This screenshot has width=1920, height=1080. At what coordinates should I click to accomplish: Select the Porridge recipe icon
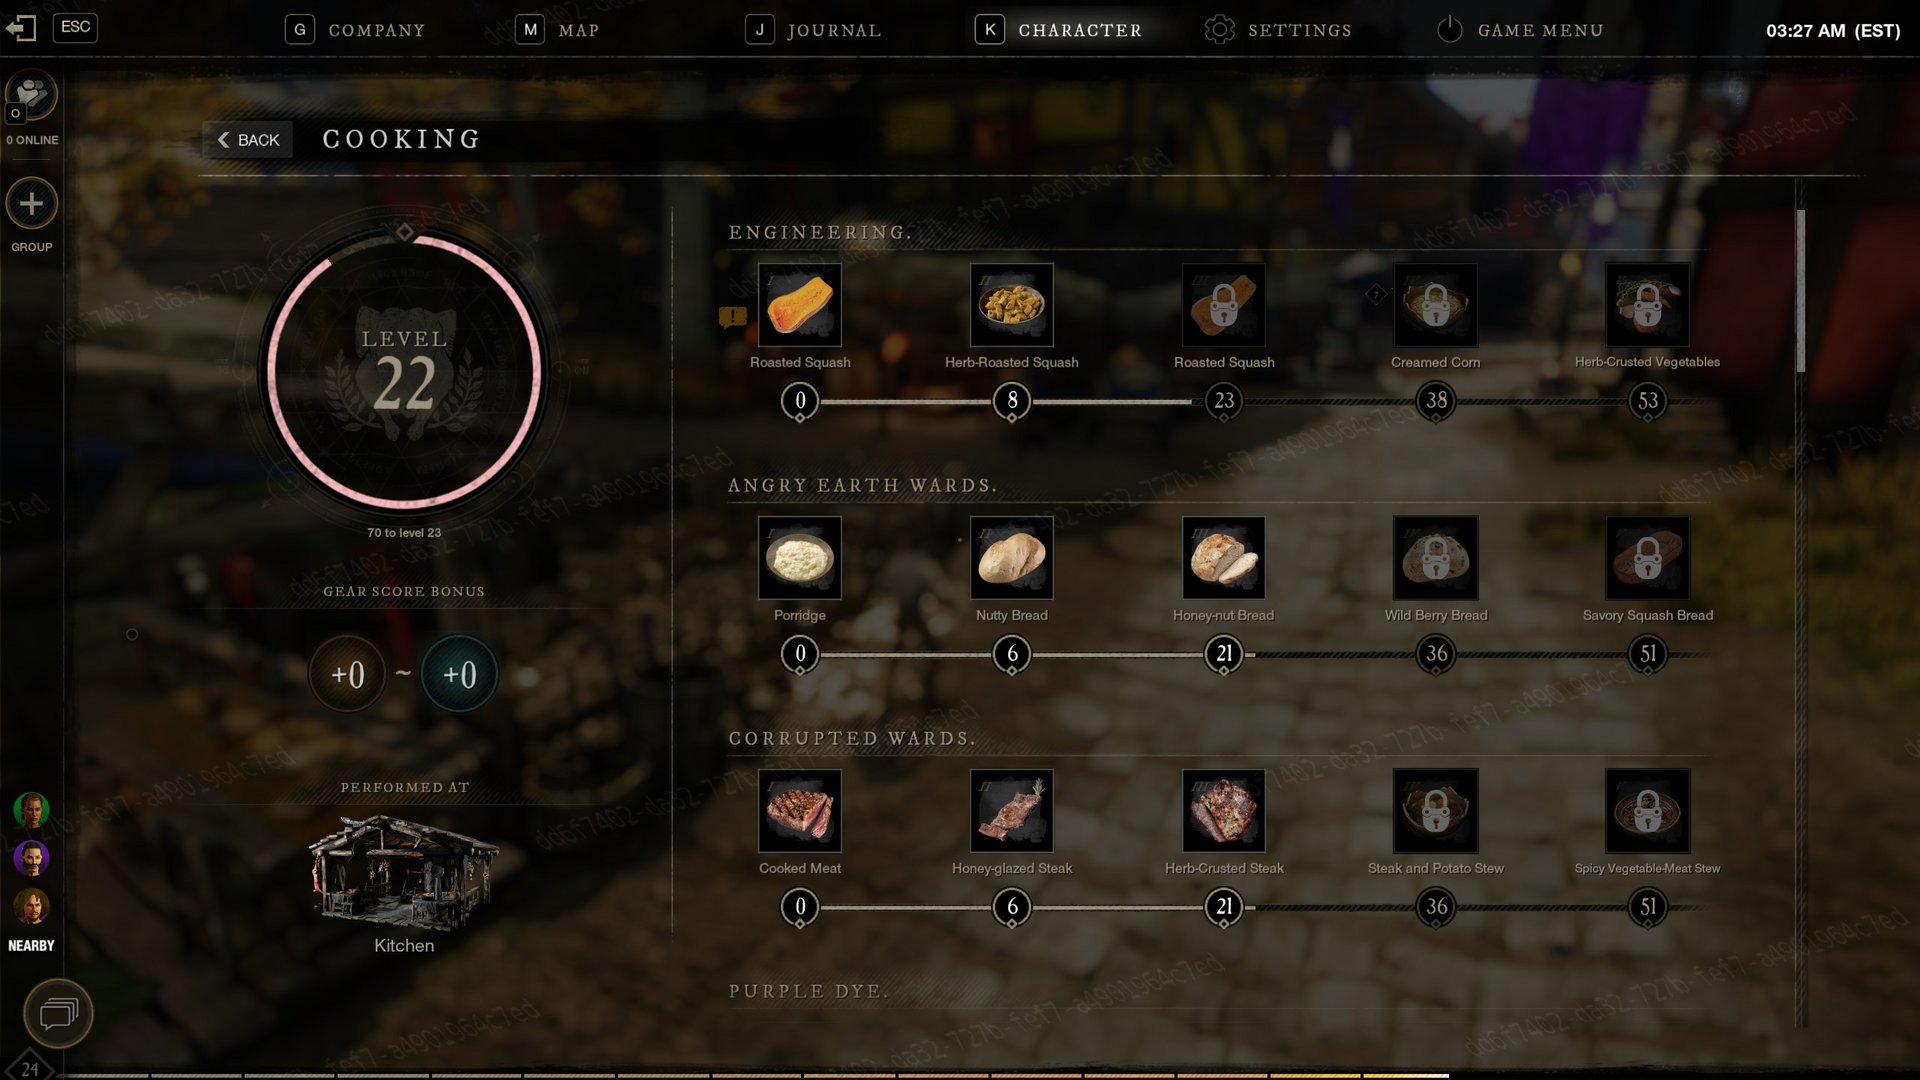[799, 558]
